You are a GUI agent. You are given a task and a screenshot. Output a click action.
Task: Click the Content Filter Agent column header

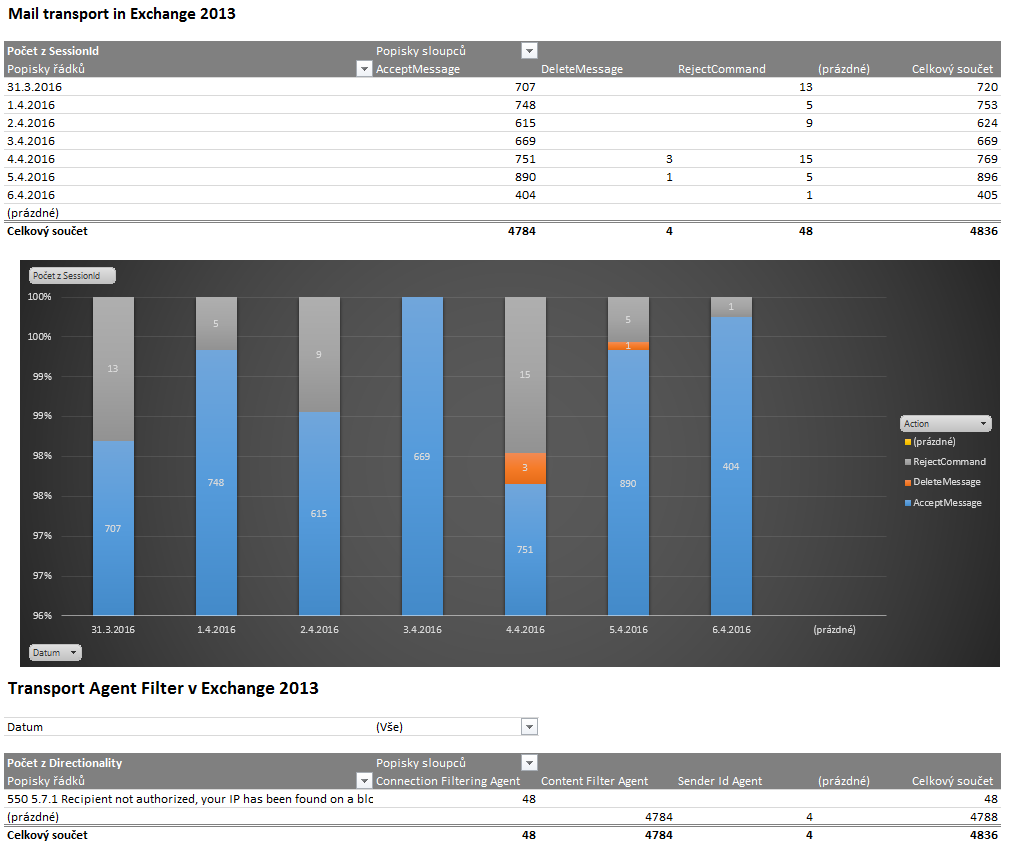pyautogui.click(x=594, y=781)
